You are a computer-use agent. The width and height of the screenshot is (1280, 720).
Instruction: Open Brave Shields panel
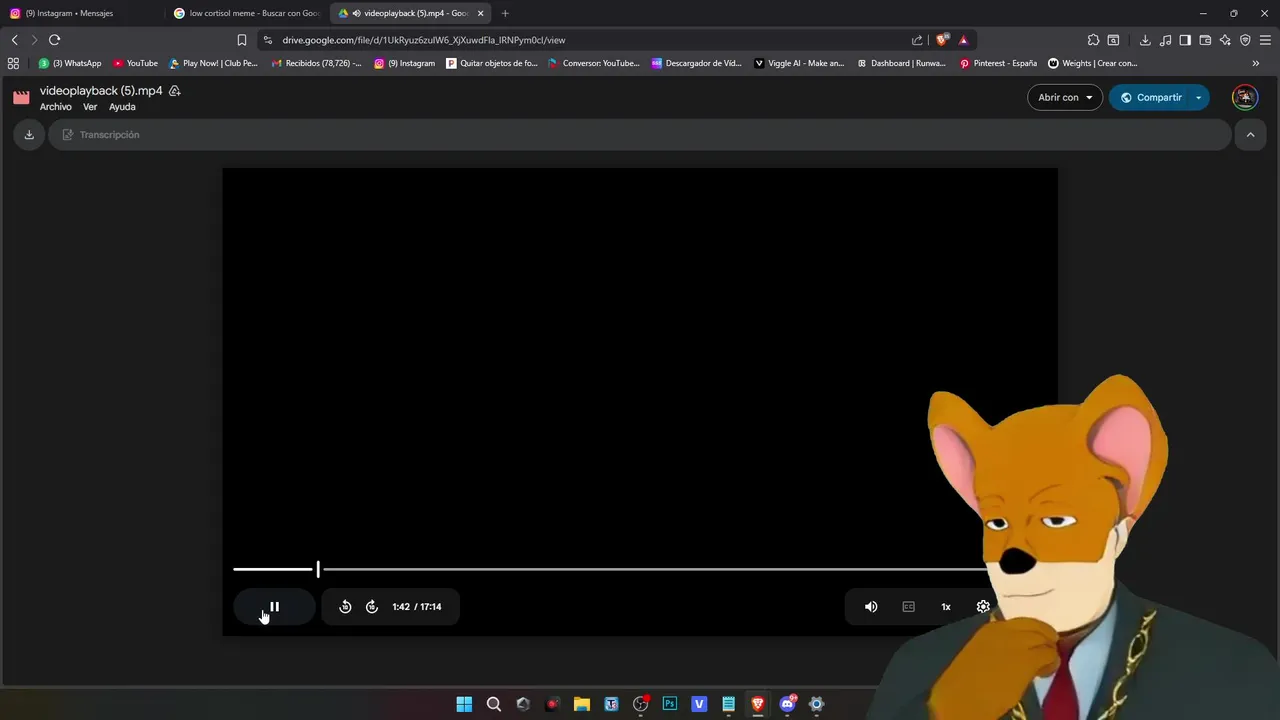pyautogui.click(x=942, y=40)
